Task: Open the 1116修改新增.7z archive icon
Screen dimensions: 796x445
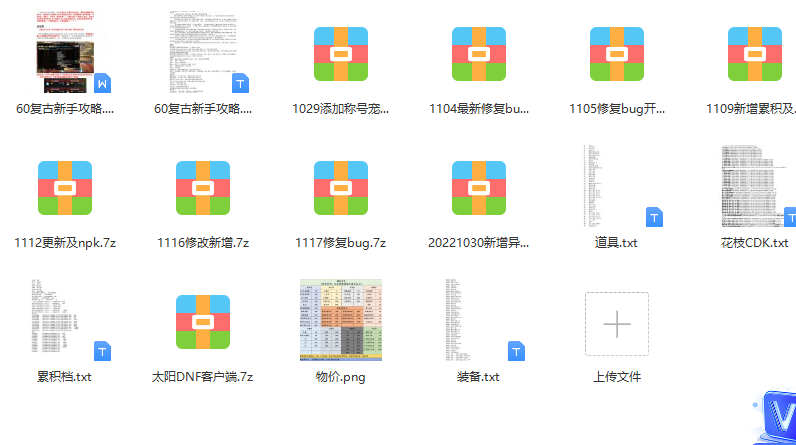Action: [x=203, y=188]
